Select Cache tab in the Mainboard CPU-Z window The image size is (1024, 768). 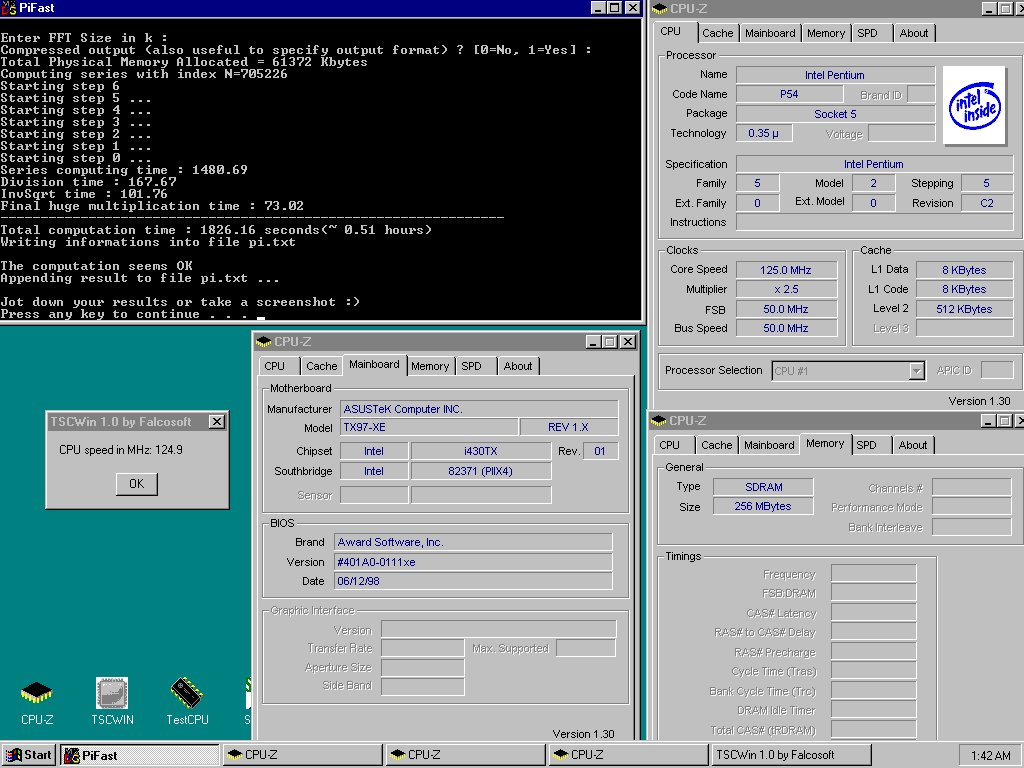(321, 366)
